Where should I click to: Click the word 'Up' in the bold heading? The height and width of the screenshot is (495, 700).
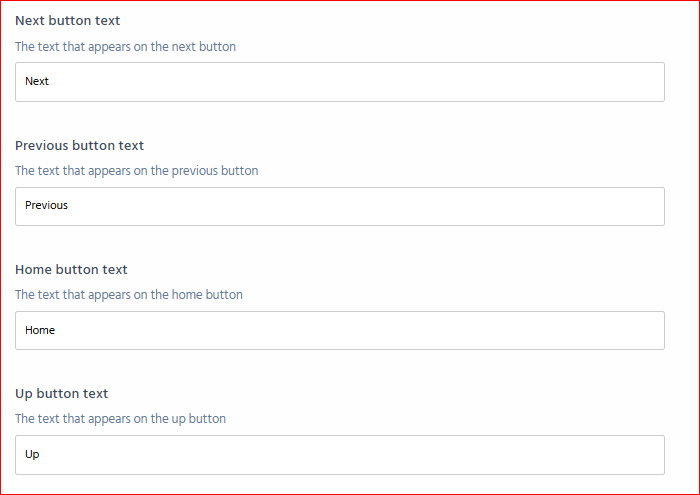(24, 394)
